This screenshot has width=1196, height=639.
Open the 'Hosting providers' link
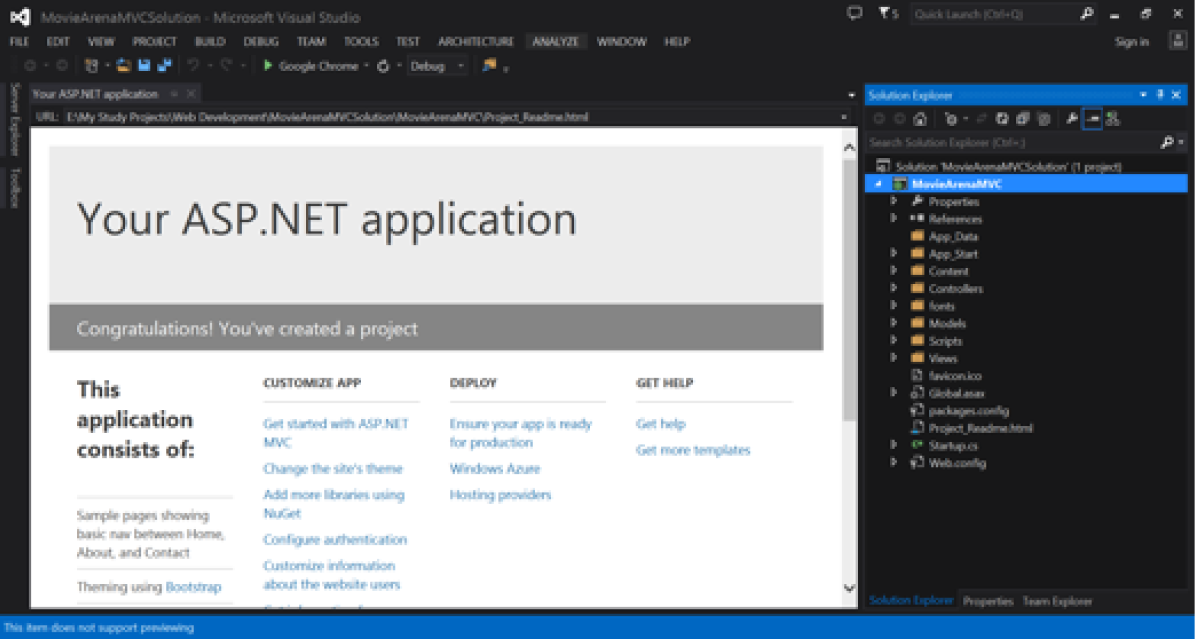pyautogui.click(x=500, y=495)
